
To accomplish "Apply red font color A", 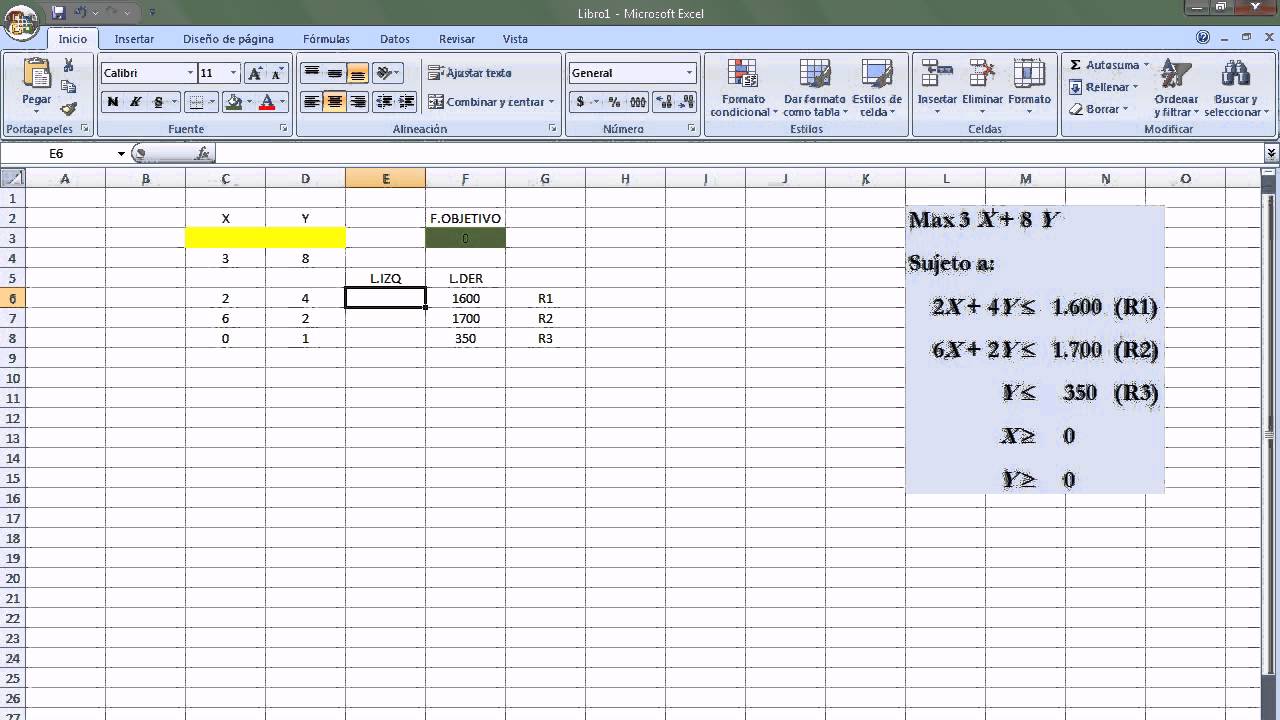I will (x=267, y=102).
